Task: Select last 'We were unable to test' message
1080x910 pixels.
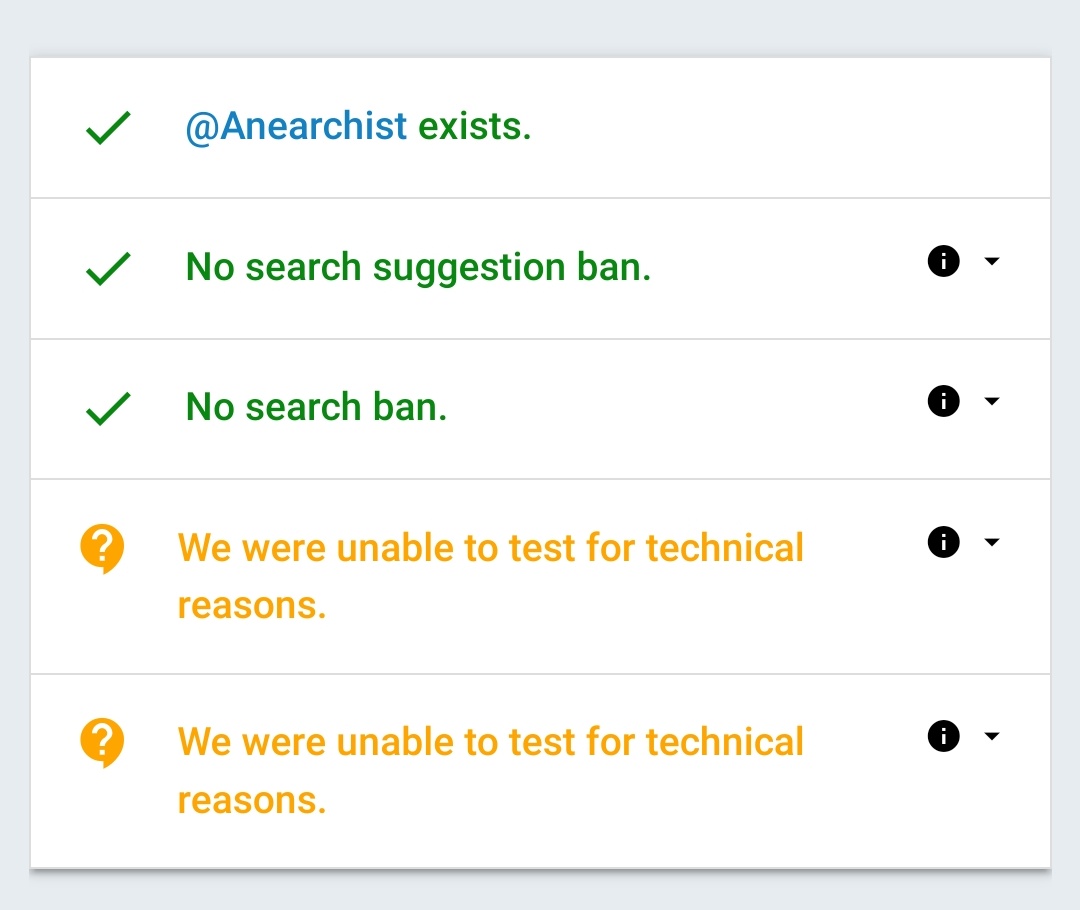Action: tap(490, 770)
